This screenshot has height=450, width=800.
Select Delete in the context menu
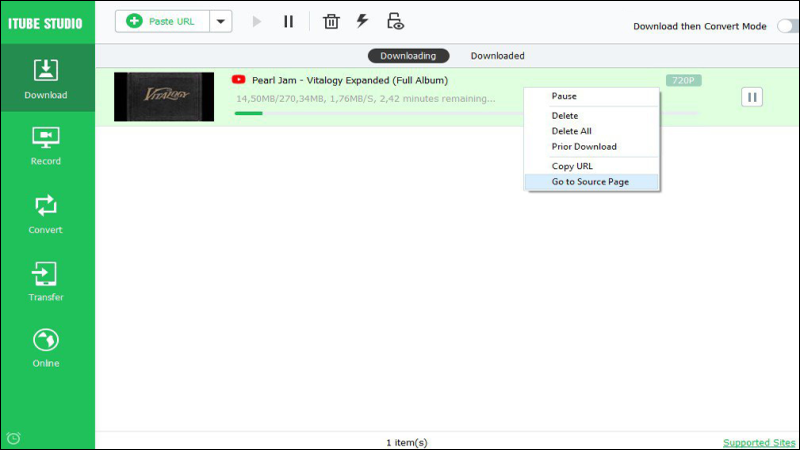click(592, 116)
